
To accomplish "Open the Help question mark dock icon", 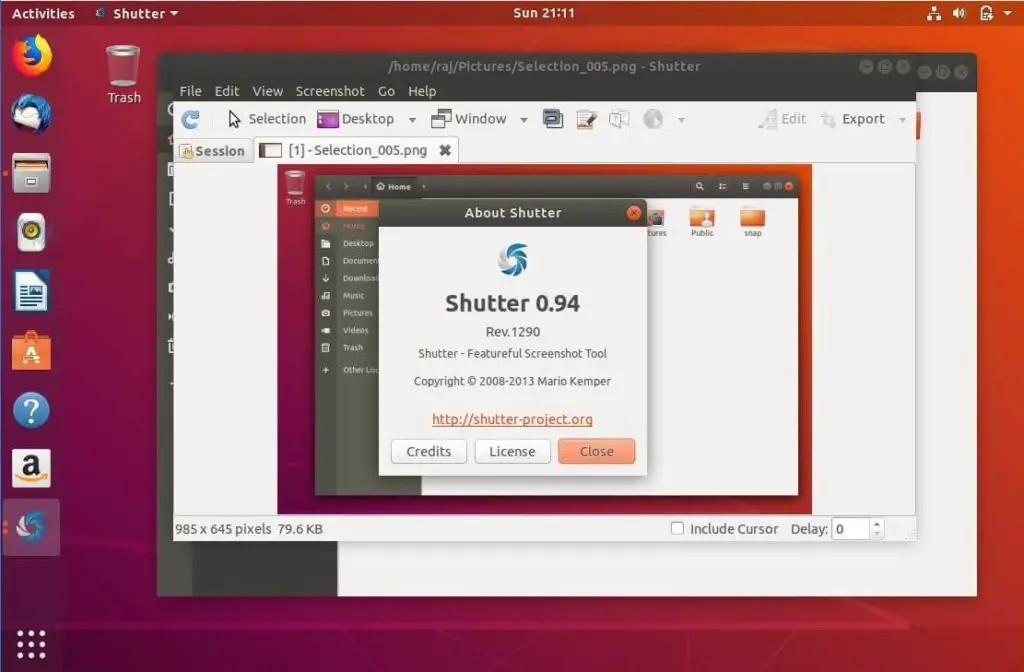I will [x=31, y=410].
